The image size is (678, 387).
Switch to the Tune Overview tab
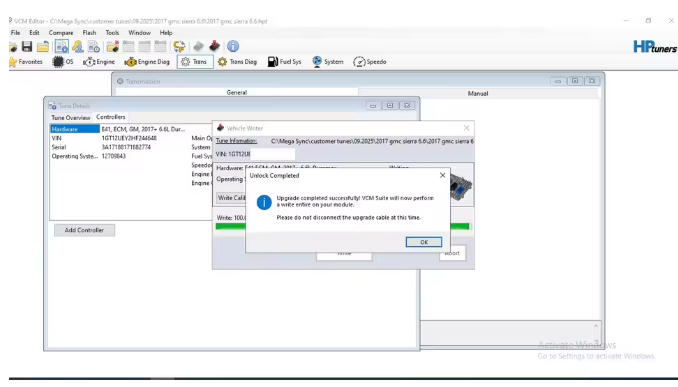[71, 118]
